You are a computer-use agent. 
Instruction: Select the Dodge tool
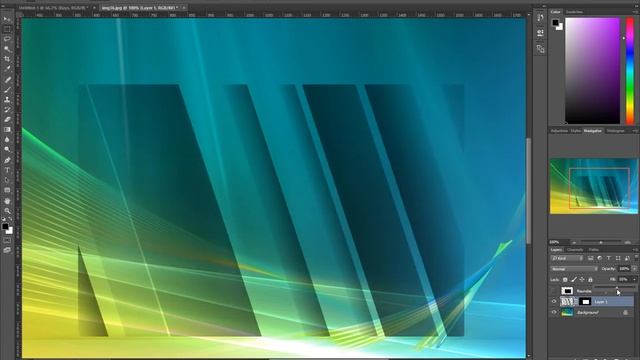(x=7, y=150)
